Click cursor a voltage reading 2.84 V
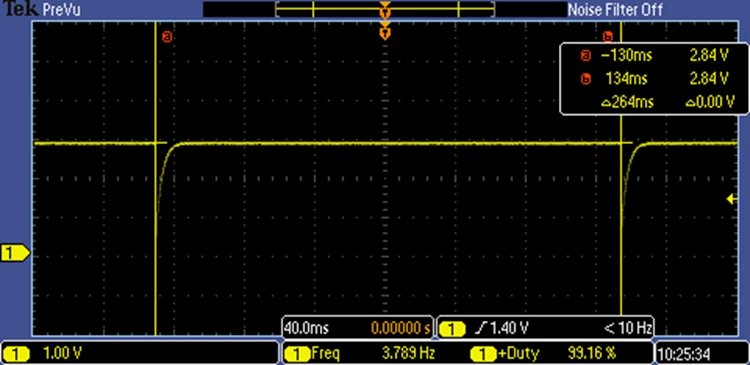 click(x=709, y=55)
